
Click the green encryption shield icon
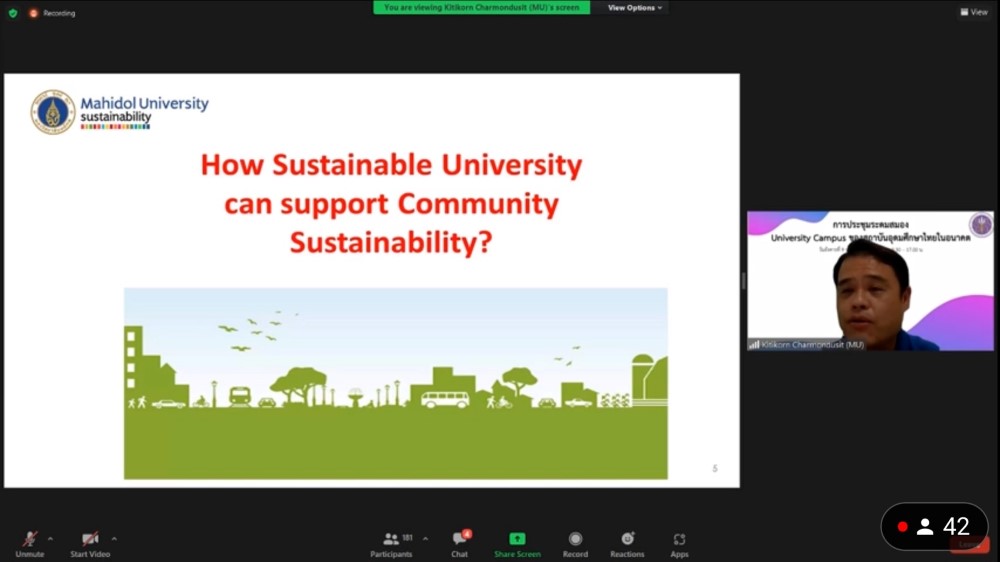coord(13,13)
